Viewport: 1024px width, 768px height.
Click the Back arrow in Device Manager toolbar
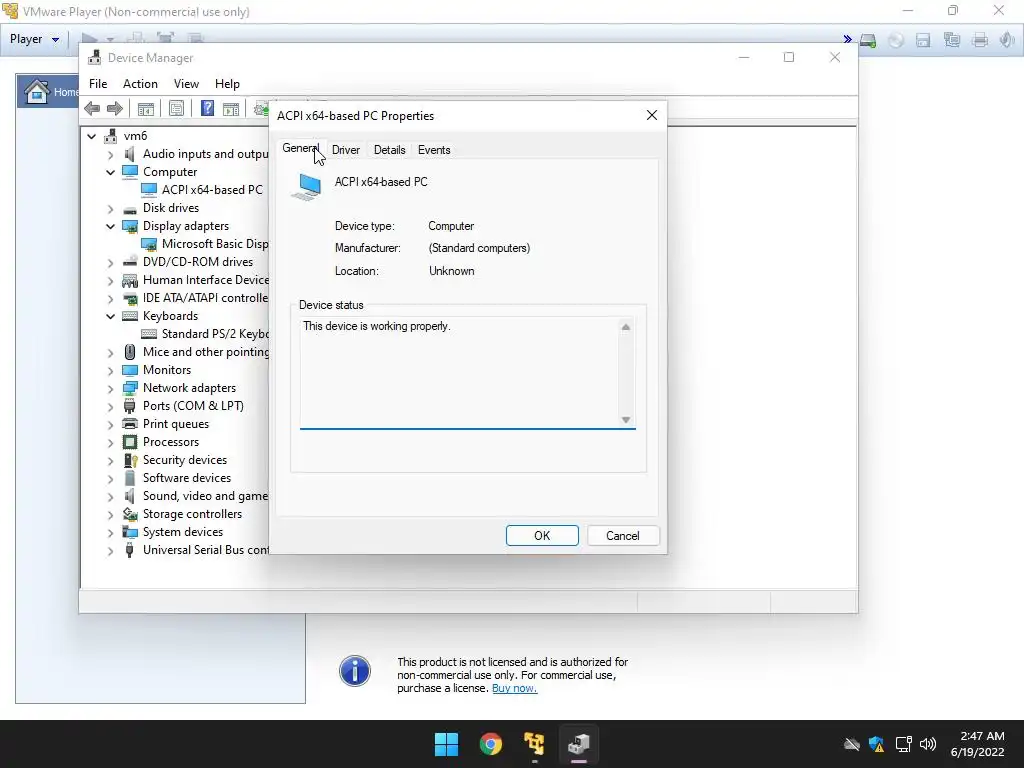(92, 108)
